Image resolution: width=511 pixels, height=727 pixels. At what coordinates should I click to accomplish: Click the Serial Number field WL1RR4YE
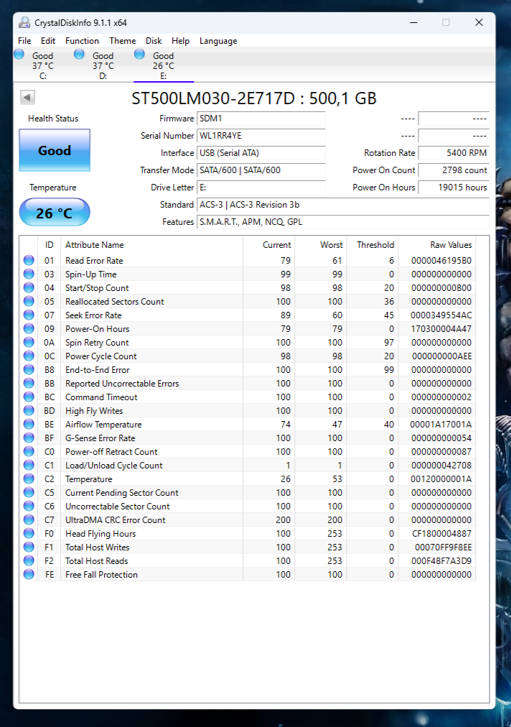pyautogui.click(x=261, y=136)
